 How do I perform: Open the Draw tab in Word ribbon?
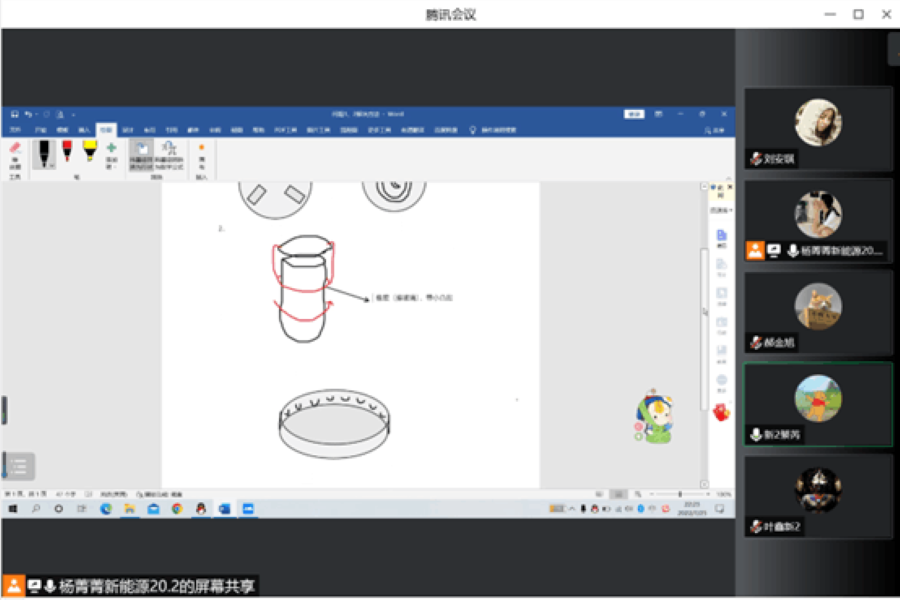[105, 130]
